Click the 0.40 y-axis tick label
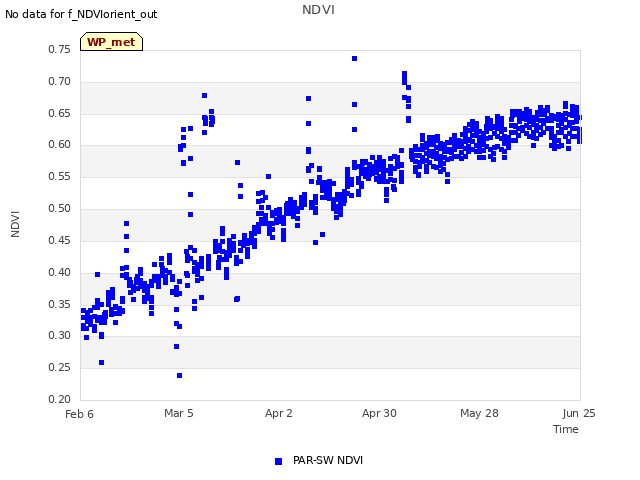This screenshot has width=640, height=480. [60, 272]
